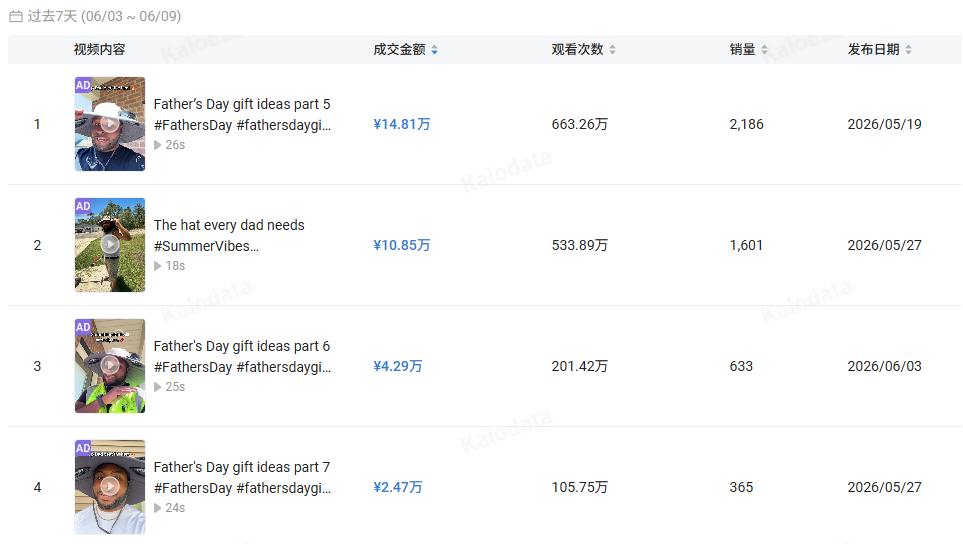This screenshot has width=963, height=544.
Task: Open the ¥2.47万 revenue value
Action: (x=398, y=487)
